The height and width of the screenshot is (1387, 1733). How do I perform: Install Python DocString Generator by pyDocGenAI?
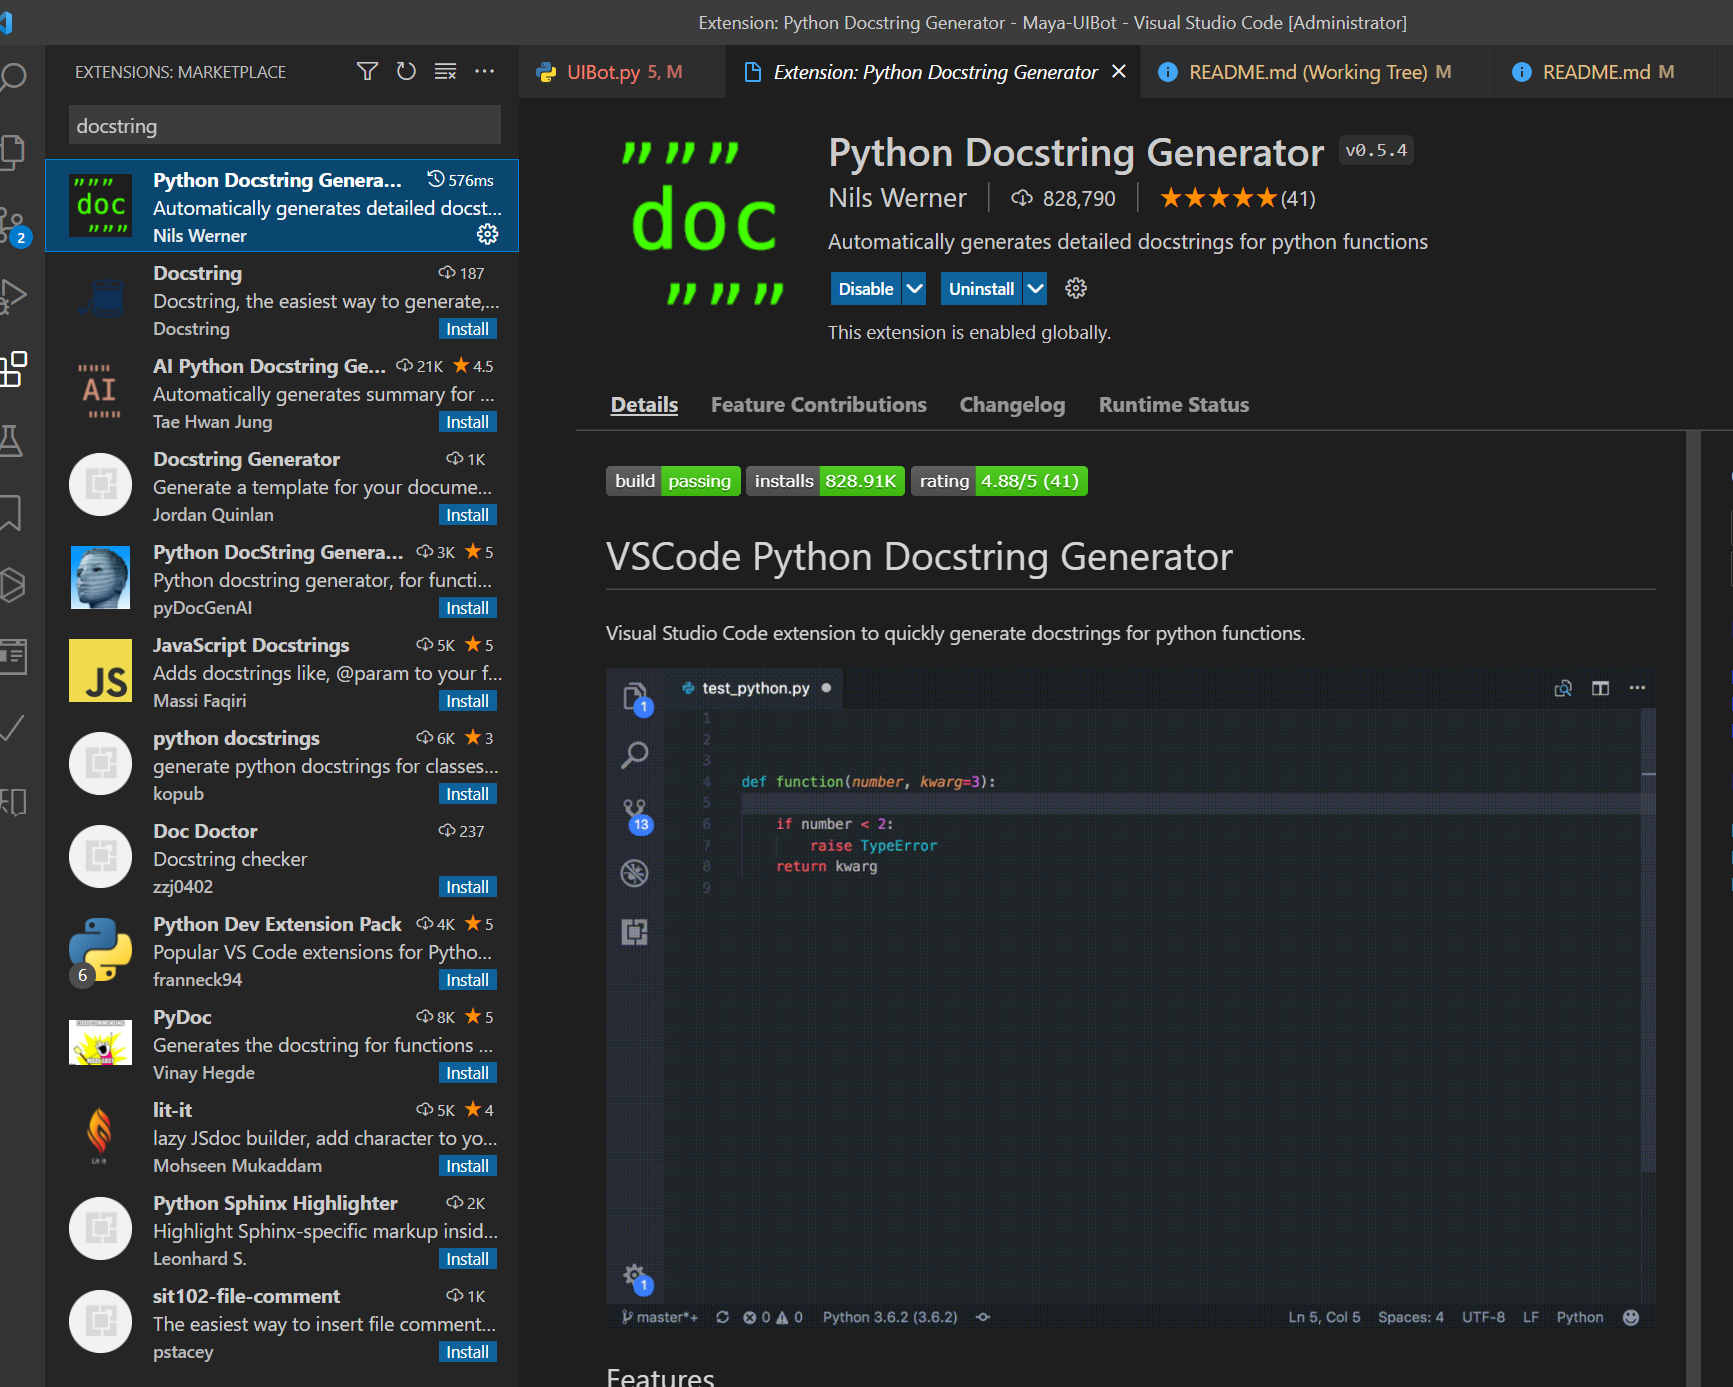468,608
